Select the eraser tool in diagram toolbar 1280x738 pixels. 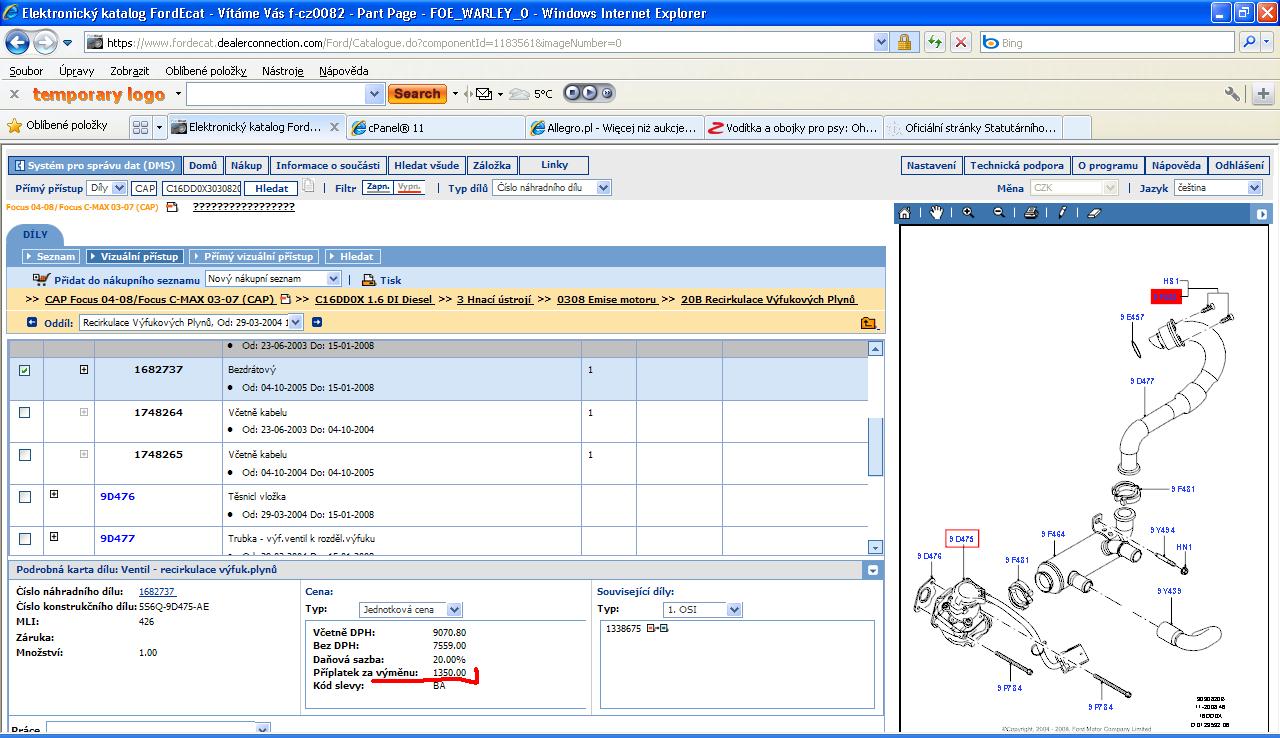pos(1093,213)
